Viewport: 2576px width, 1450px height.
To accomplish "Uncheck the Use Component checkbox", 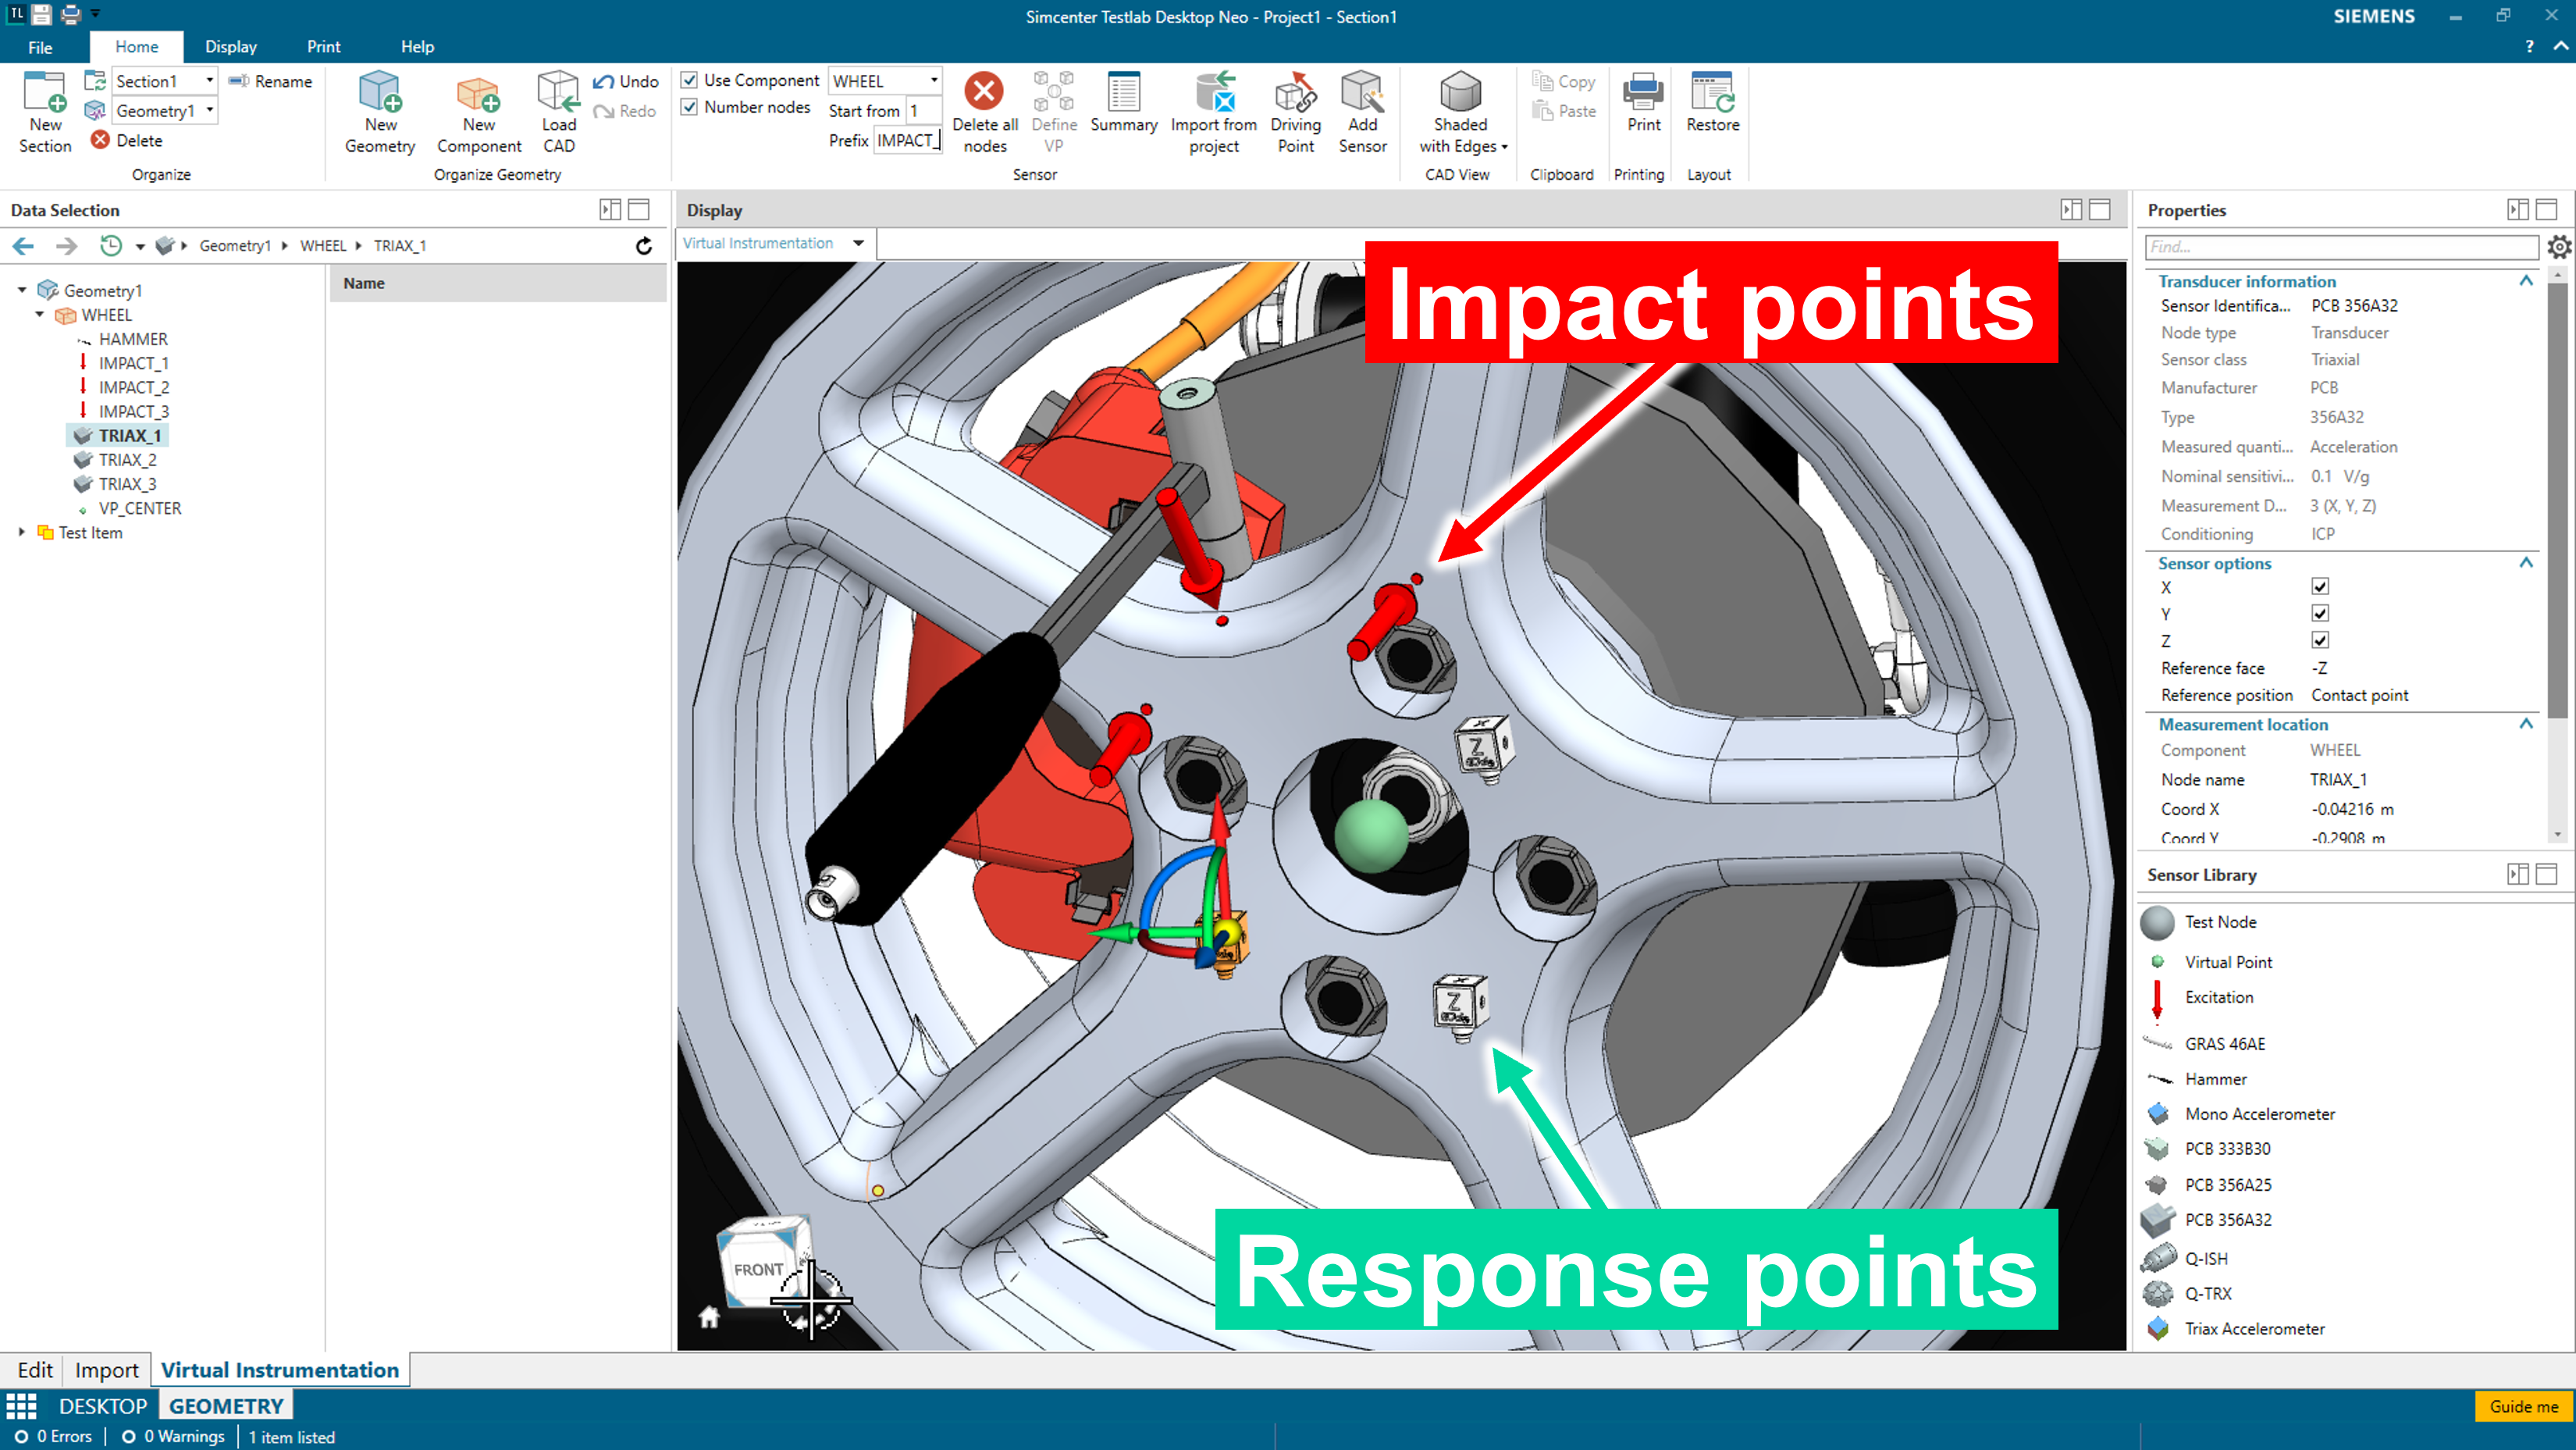I will 689,80.
